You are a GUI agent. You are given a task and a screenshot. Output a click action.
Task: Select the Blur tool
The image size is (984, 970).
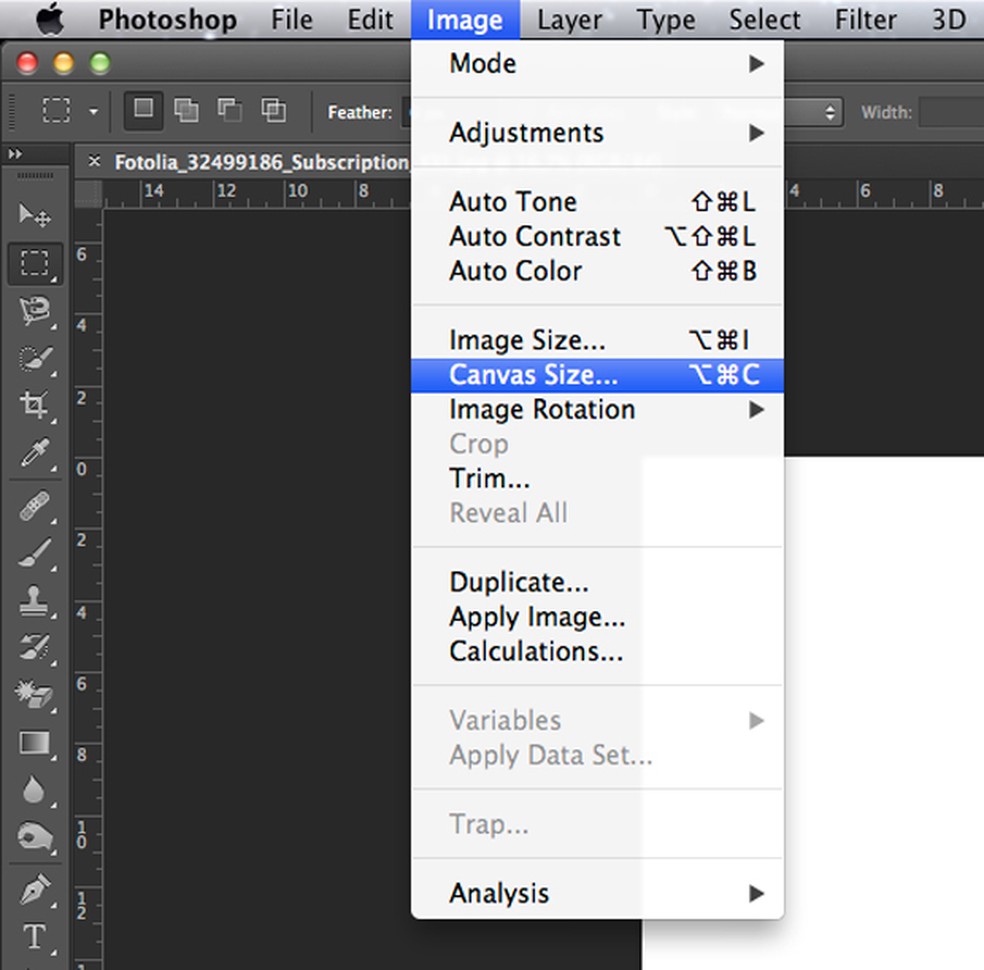tap(35, 789)
